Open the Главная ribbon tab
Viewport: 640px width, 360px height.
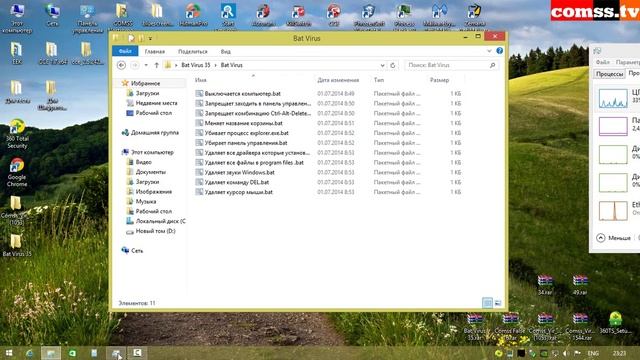155,51
